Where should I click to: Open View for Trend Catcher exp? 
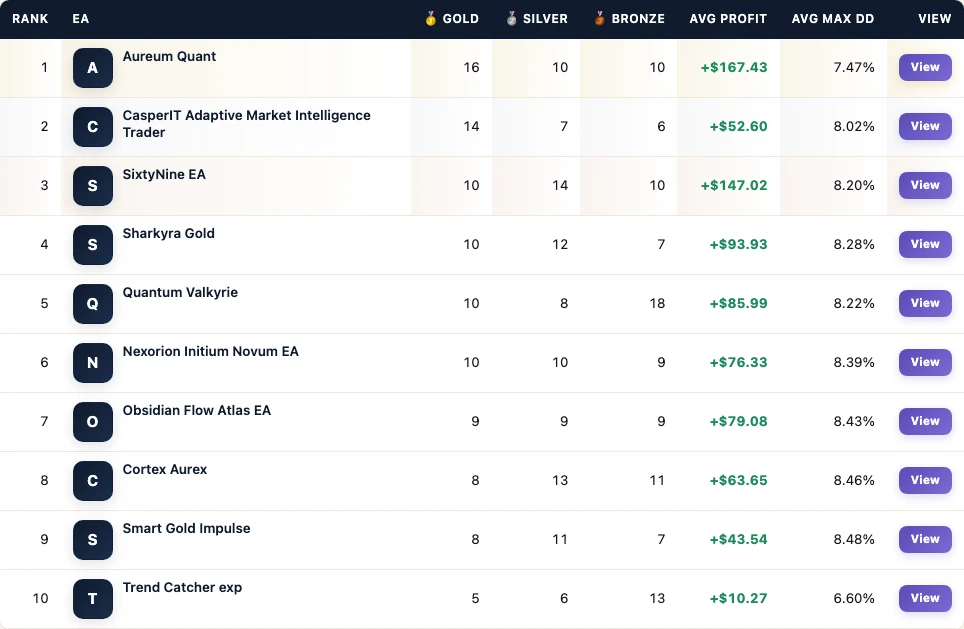(x=925, y=598)
